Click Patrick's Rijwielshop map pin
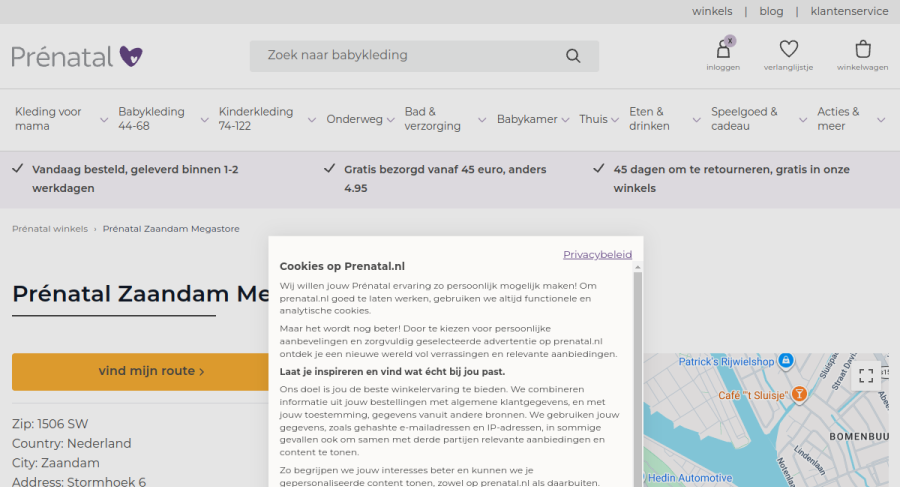 pyautogui.click(x=786, y=361)
